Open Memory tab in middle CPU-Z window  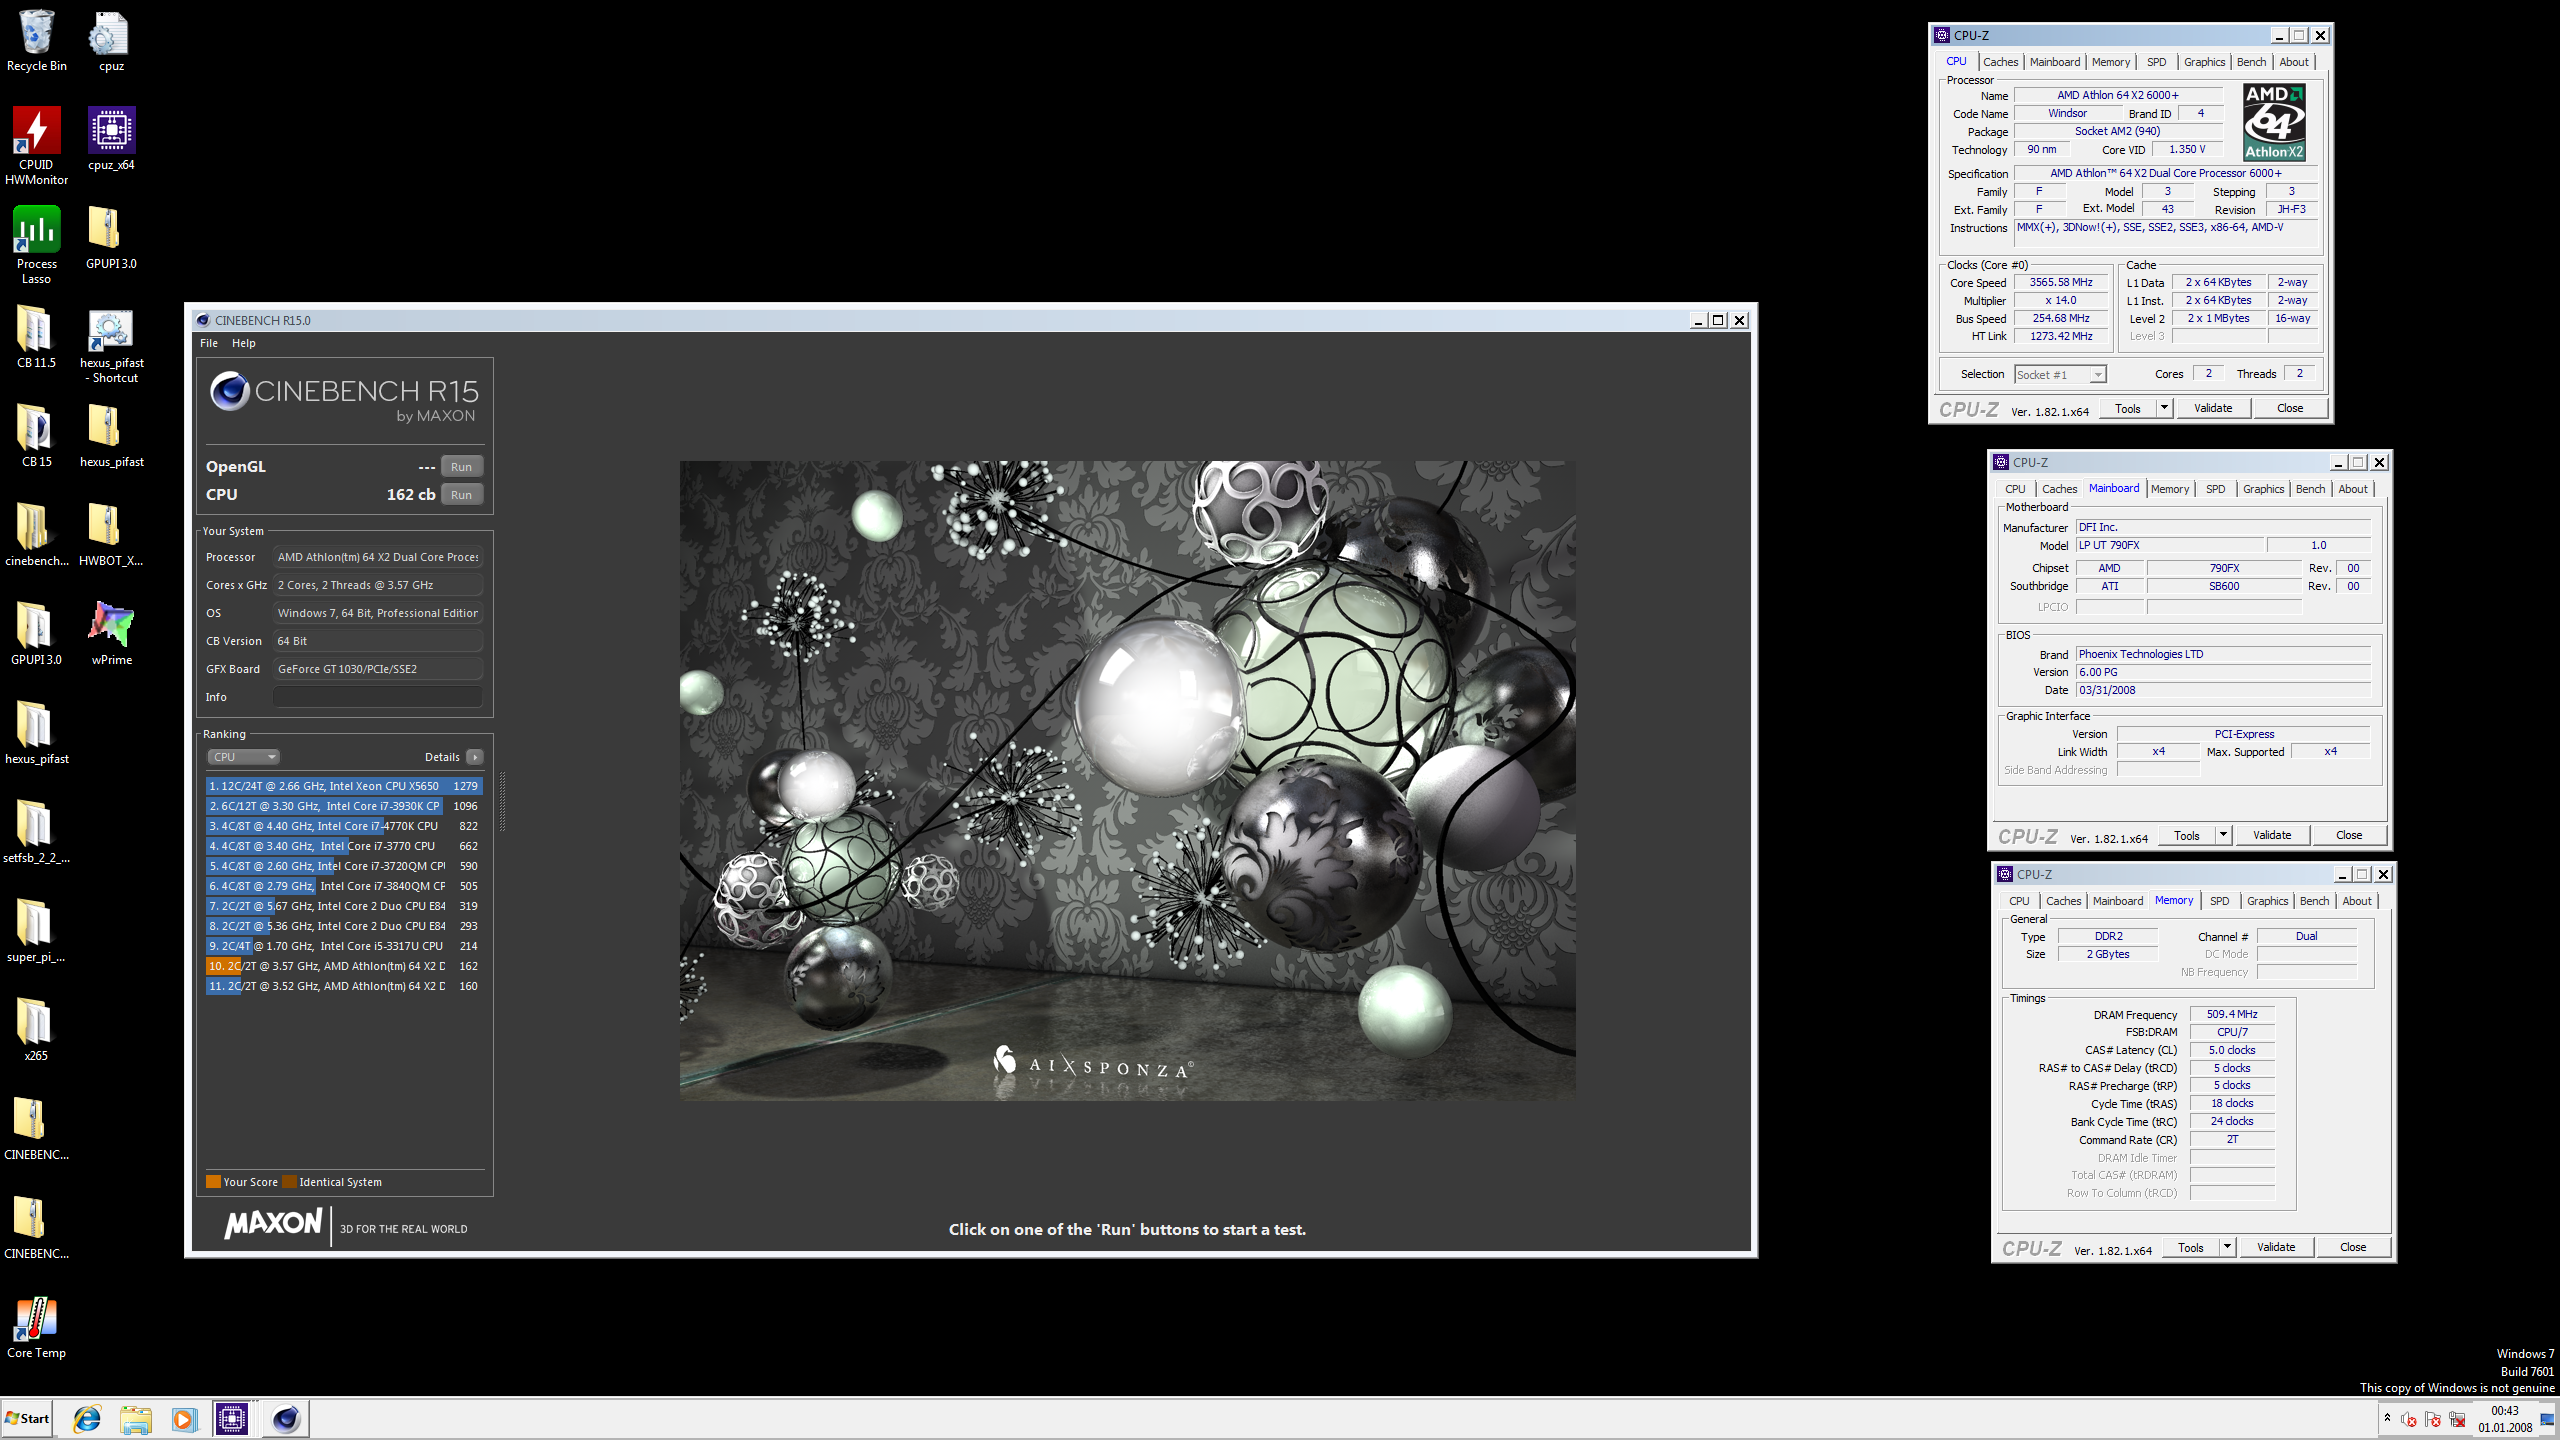click(x=2169, y=489)
